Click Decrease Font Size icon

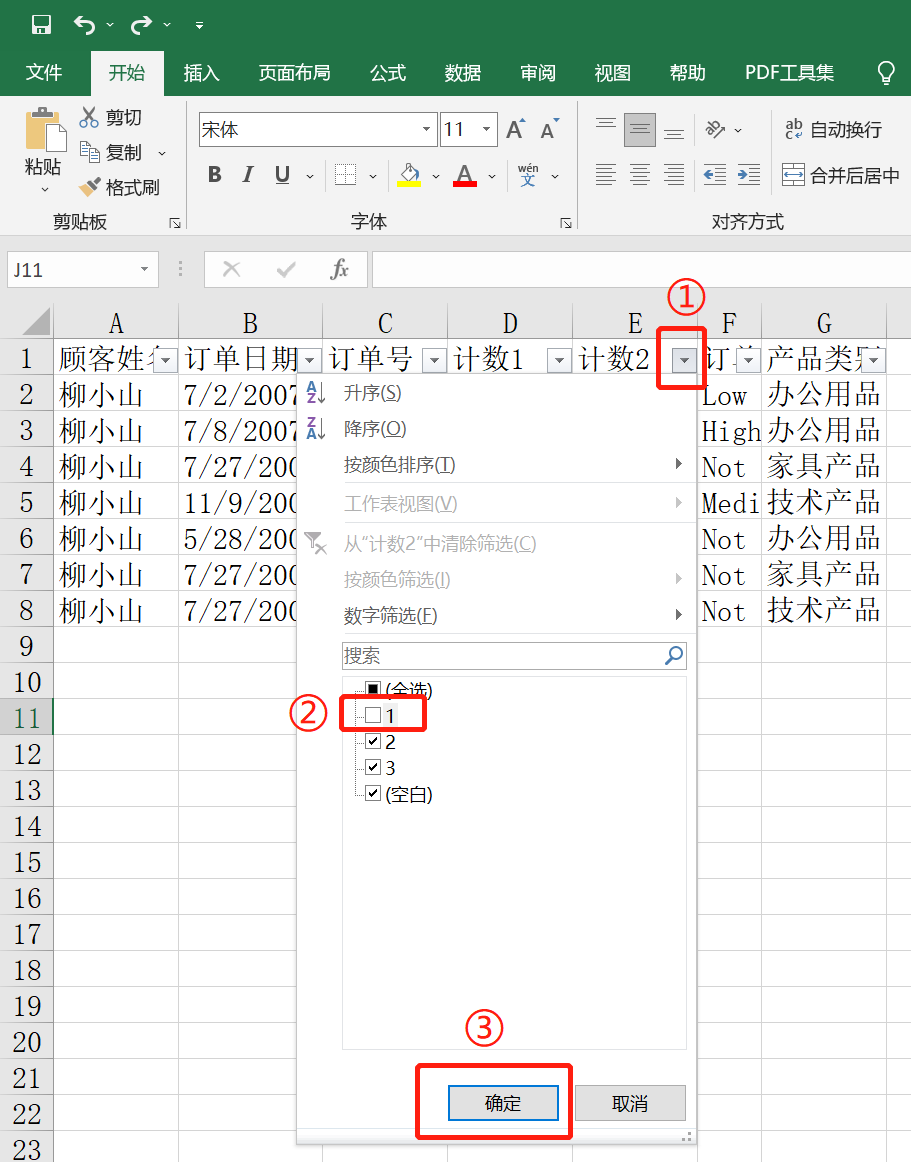[549, 130]
